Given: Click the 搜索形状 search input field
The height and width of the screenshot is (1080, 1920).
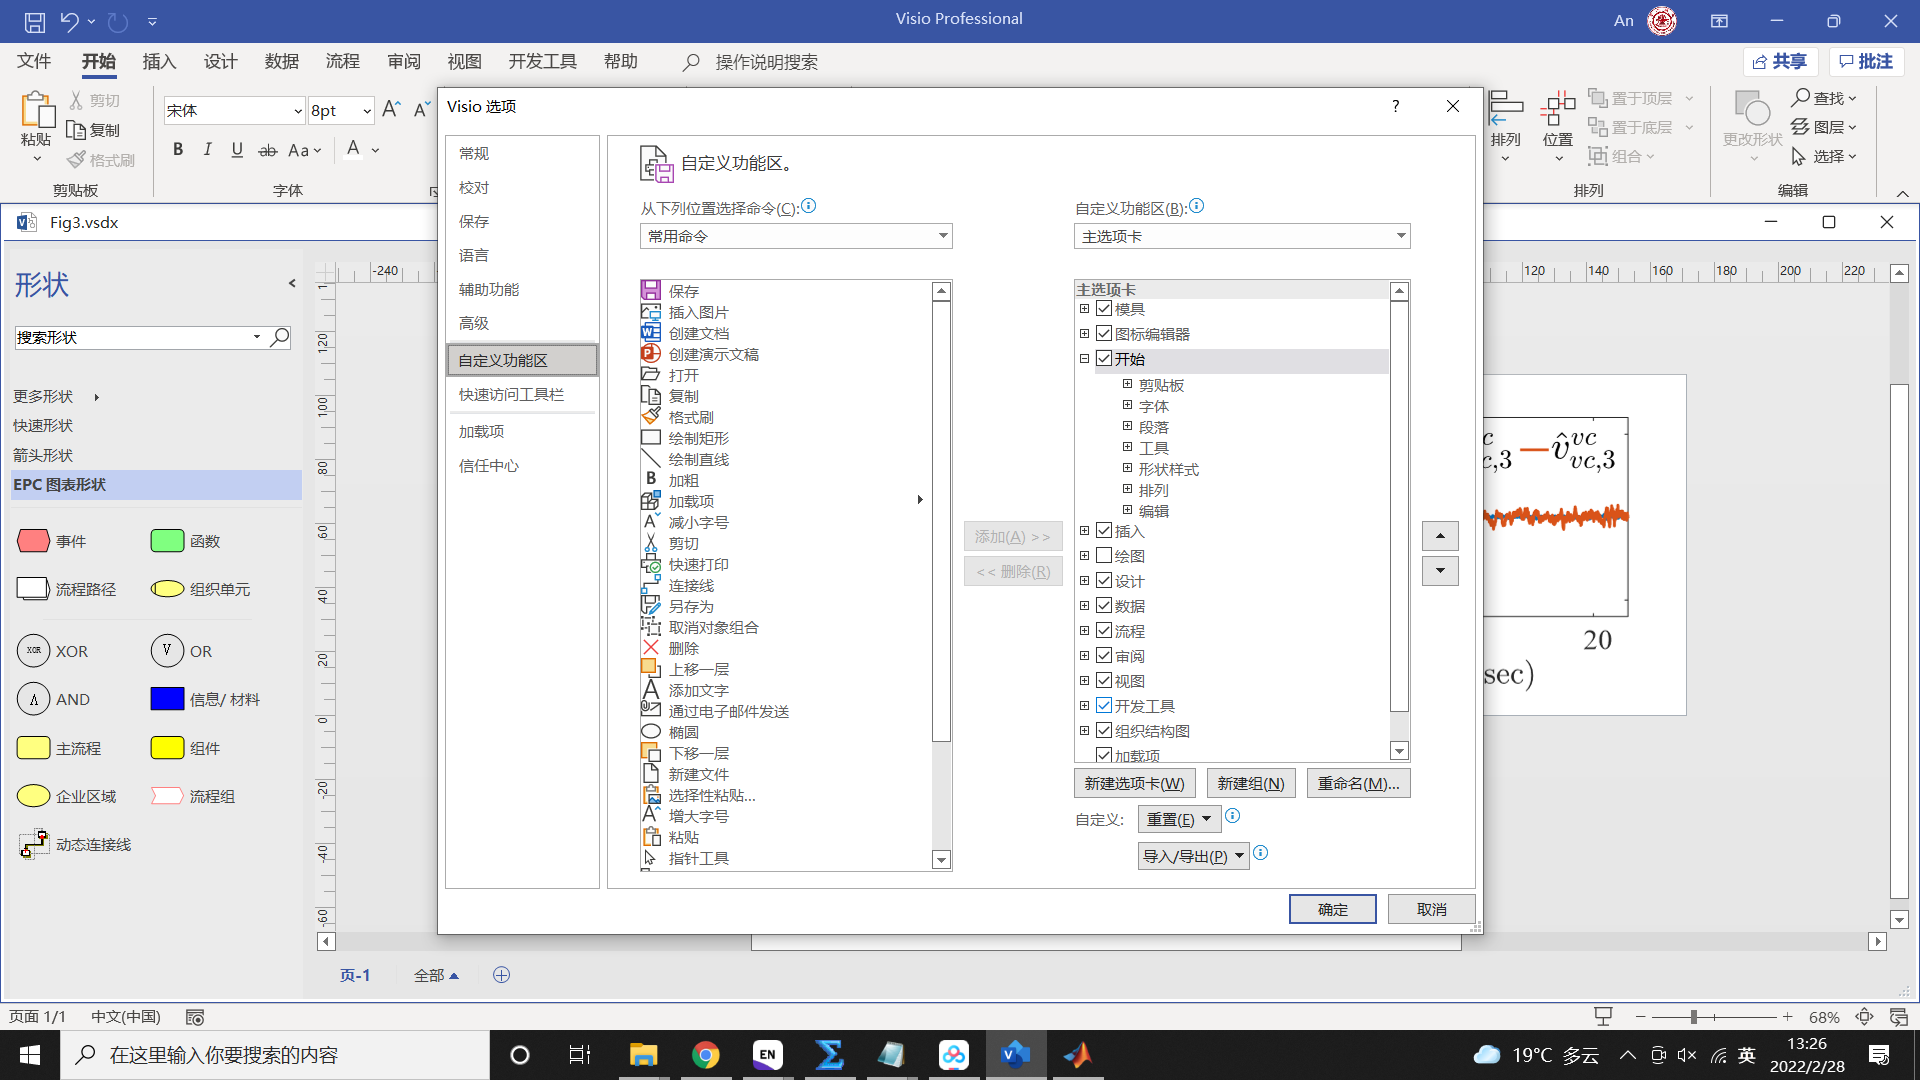Looking at the screenshot, I should pyautogui.click(x=132, y=337).
